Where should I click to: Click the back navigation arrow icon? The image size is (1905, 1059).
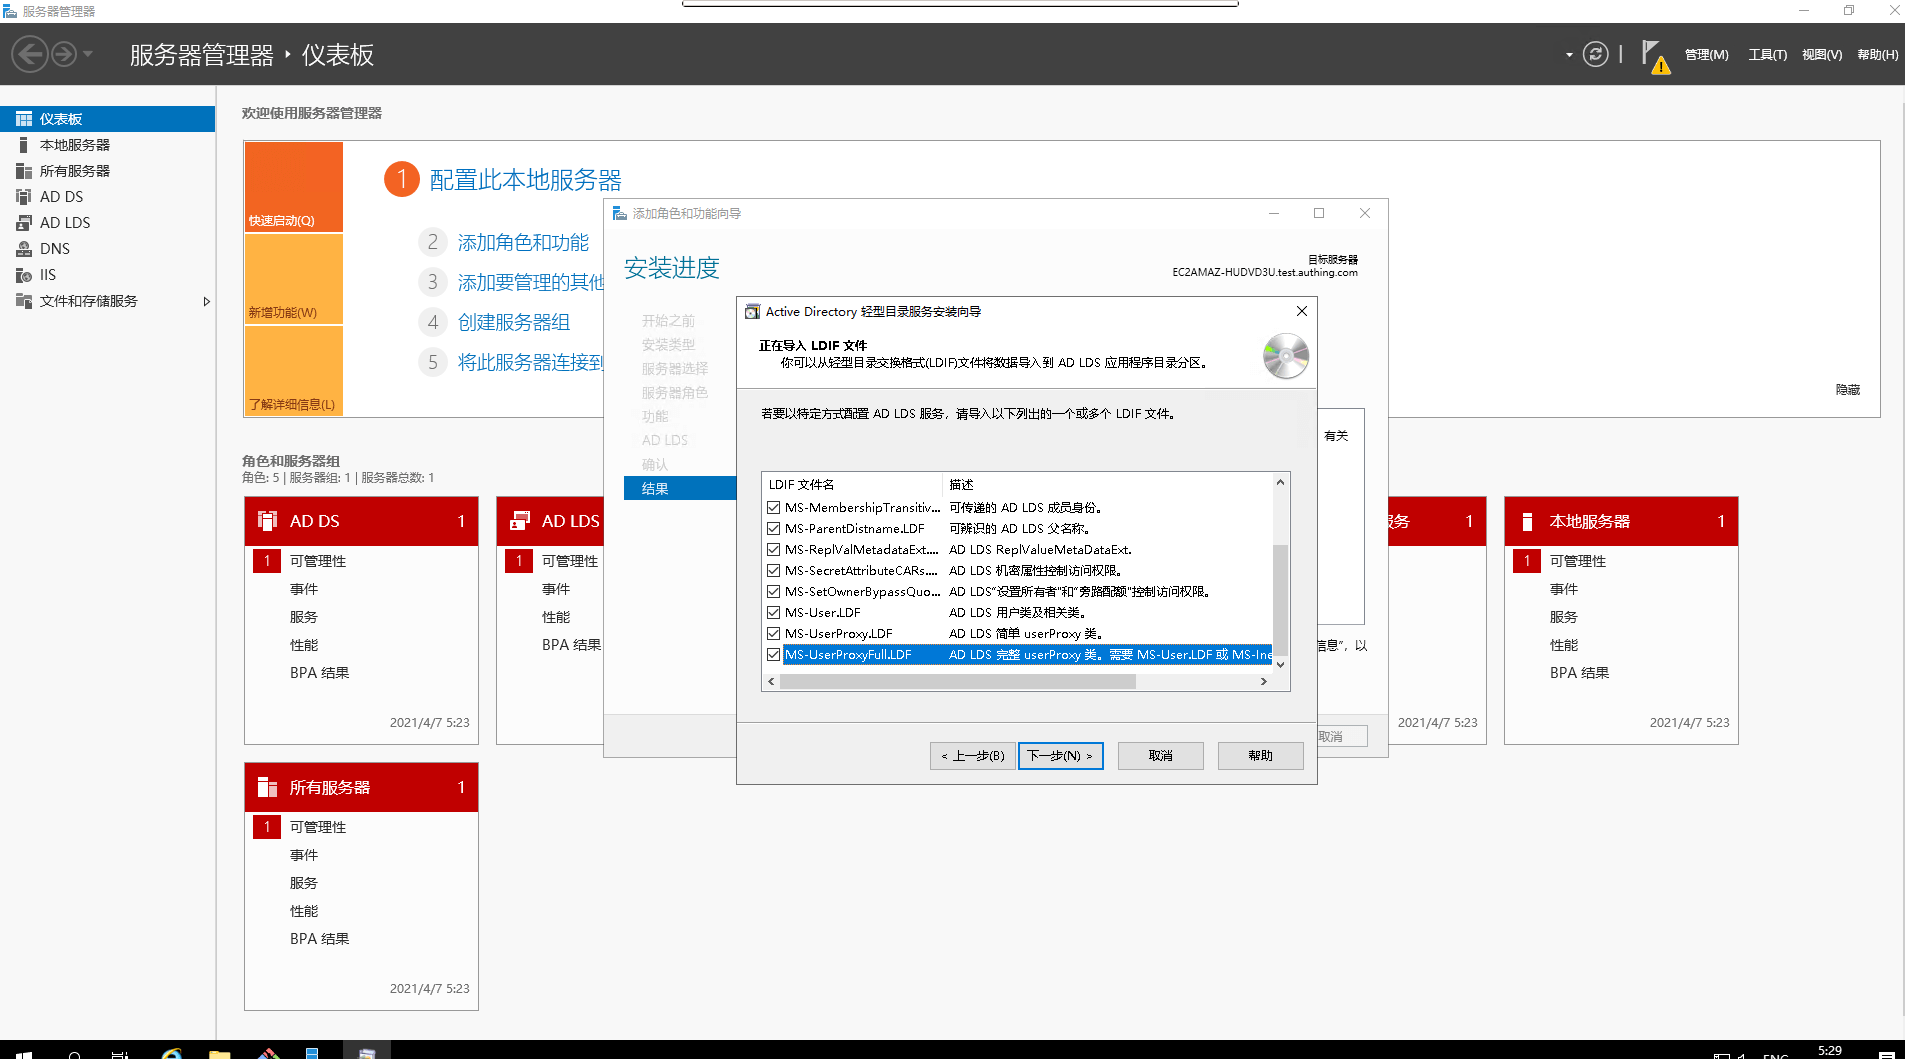[x=30, y=54]
